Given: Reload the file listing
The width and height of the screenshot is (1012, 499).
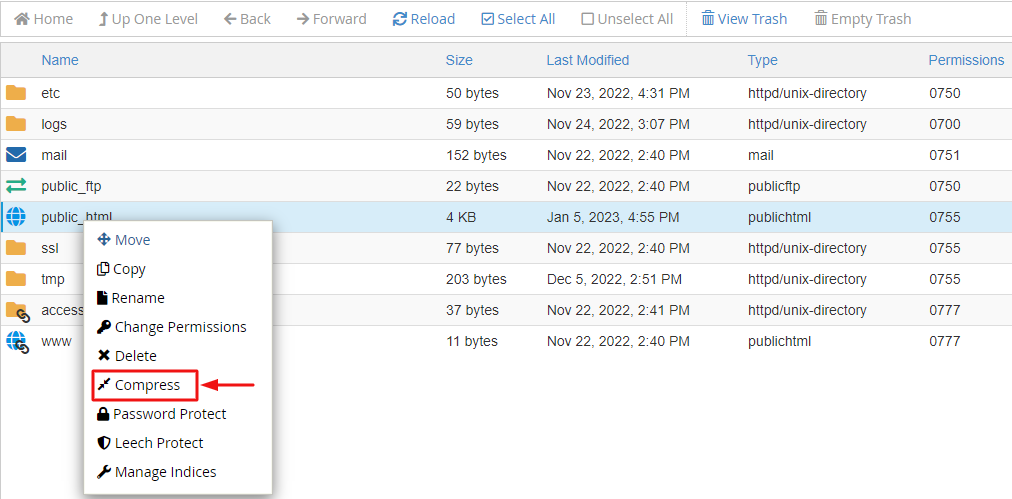Looking at the screenshot, I should (x=424, y=19).
